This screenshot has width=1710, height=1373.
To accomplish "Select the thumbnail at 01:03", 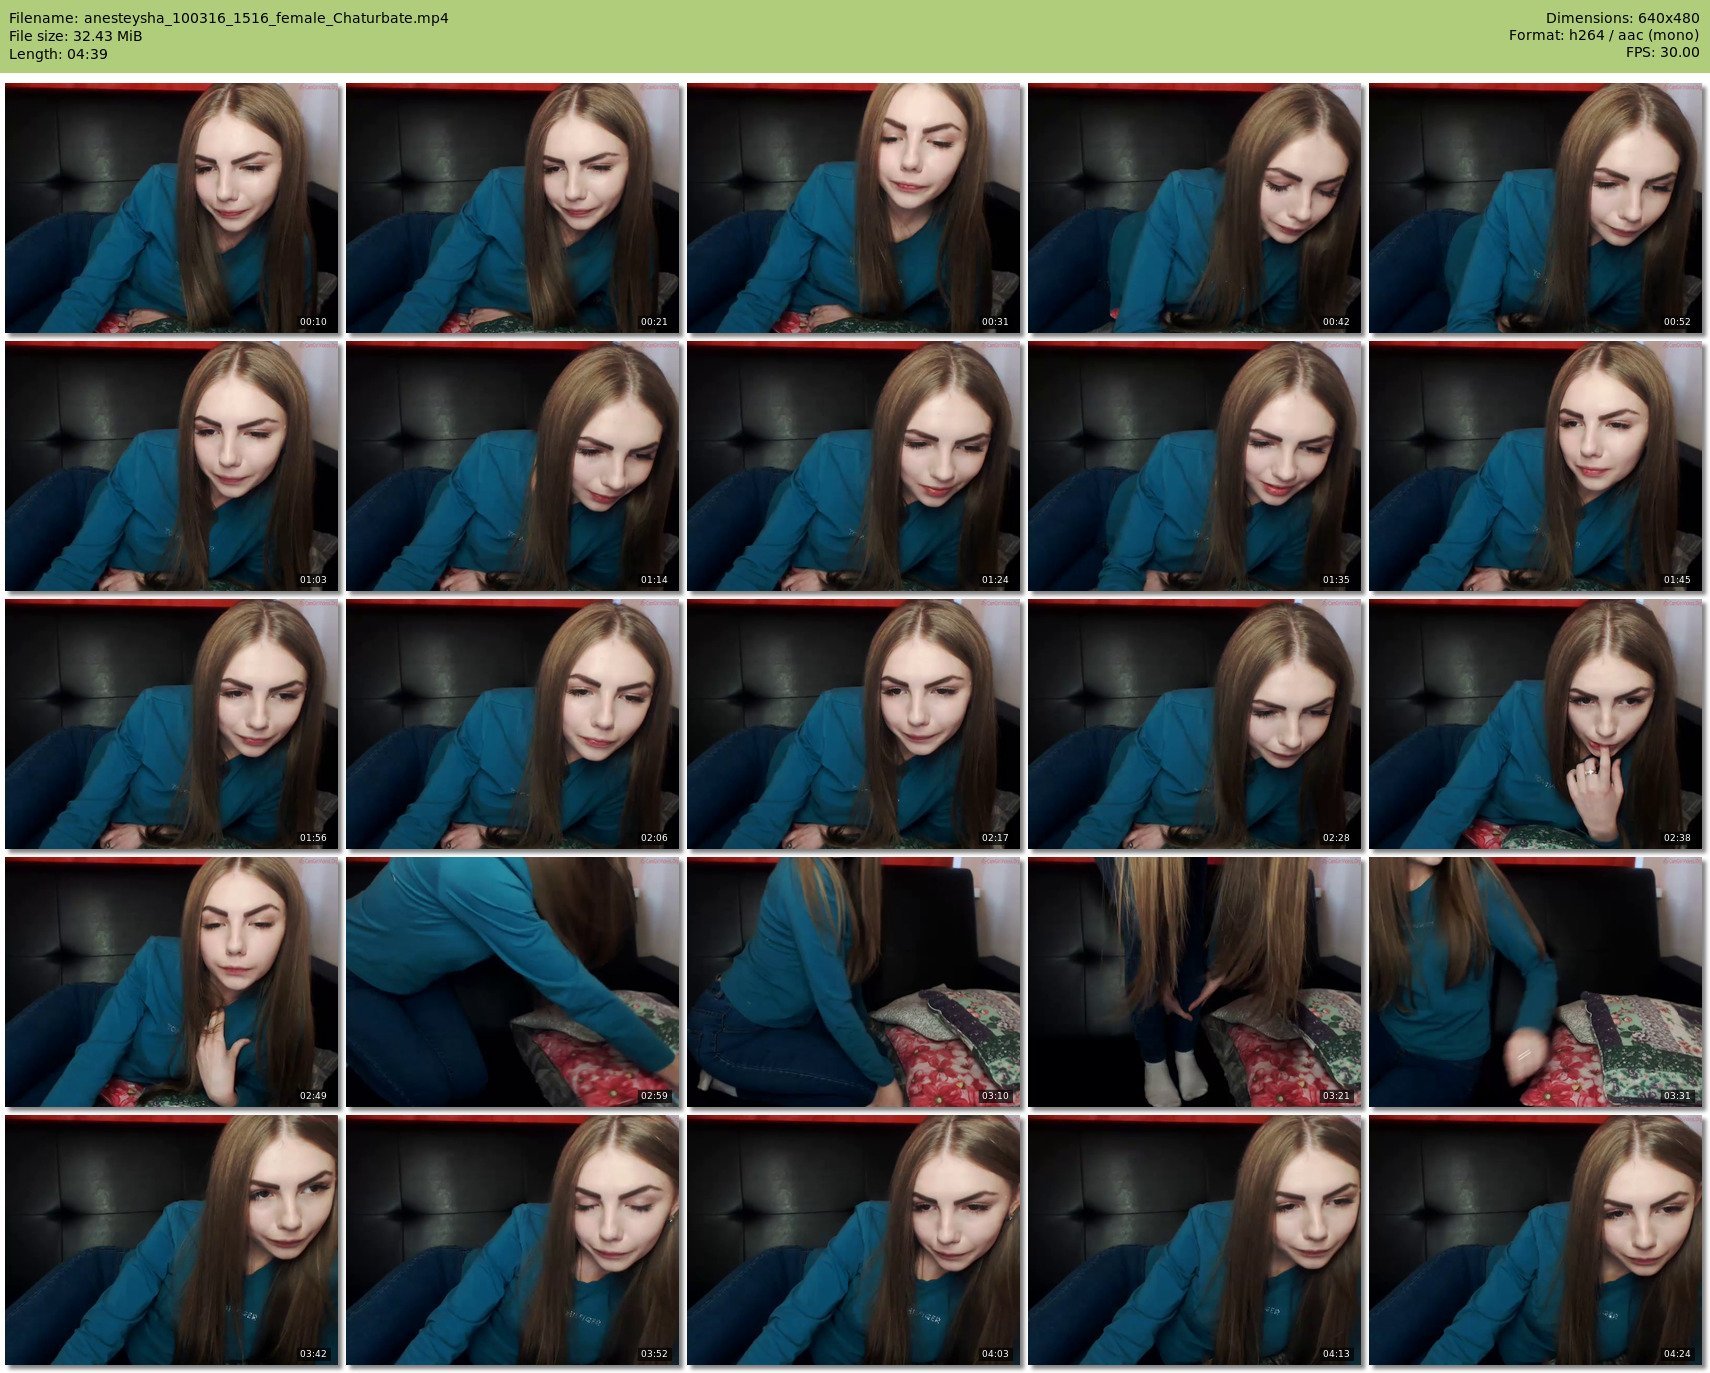I will click(x=172, y=466).
